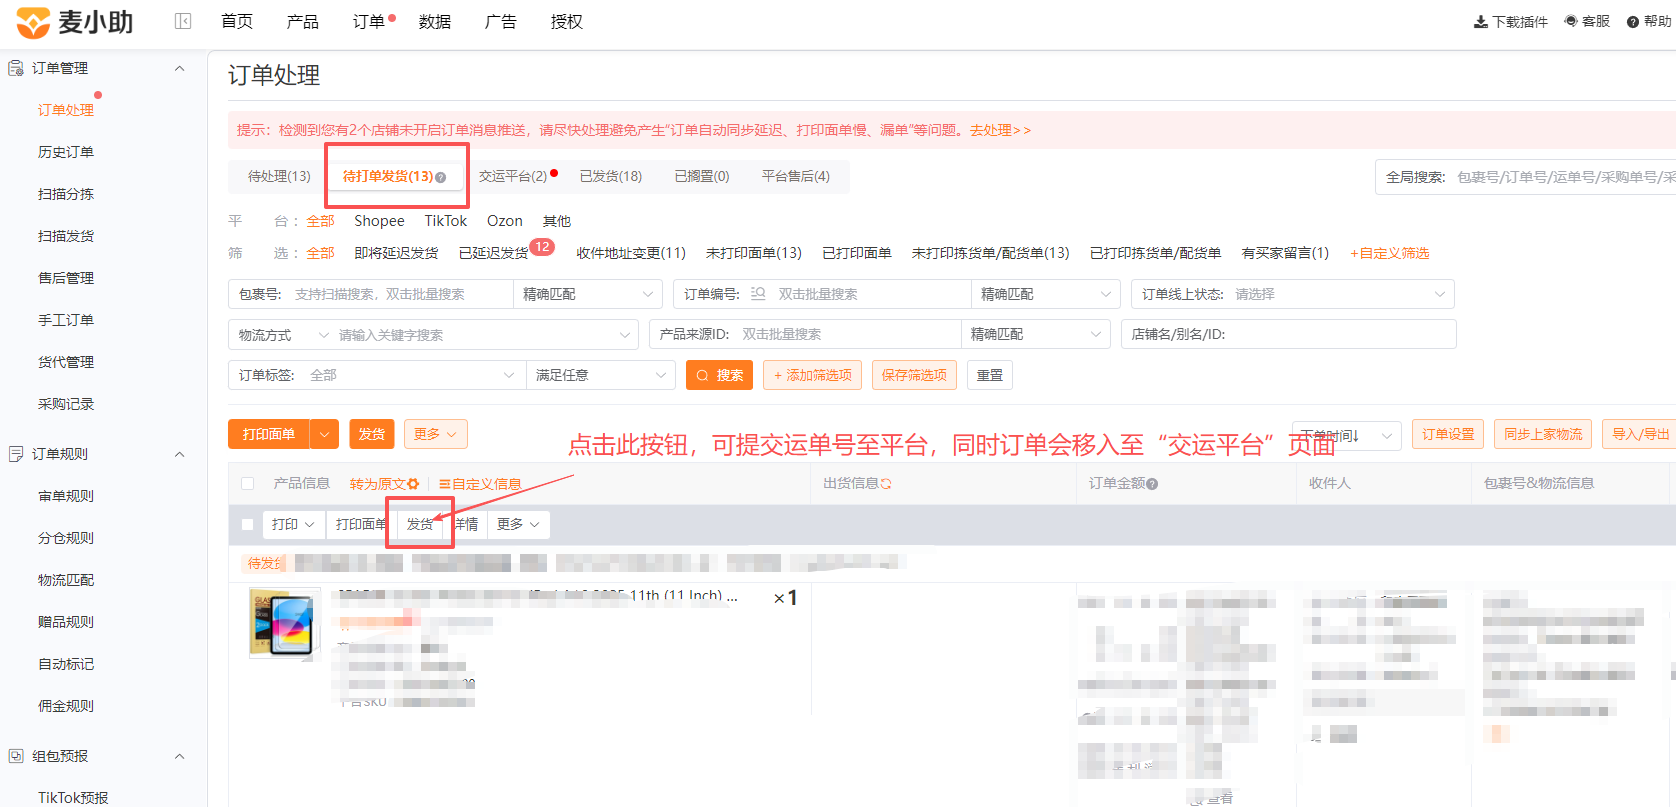Open 产品来源ID 精确匹配 dropdown

pos(1036,335)
